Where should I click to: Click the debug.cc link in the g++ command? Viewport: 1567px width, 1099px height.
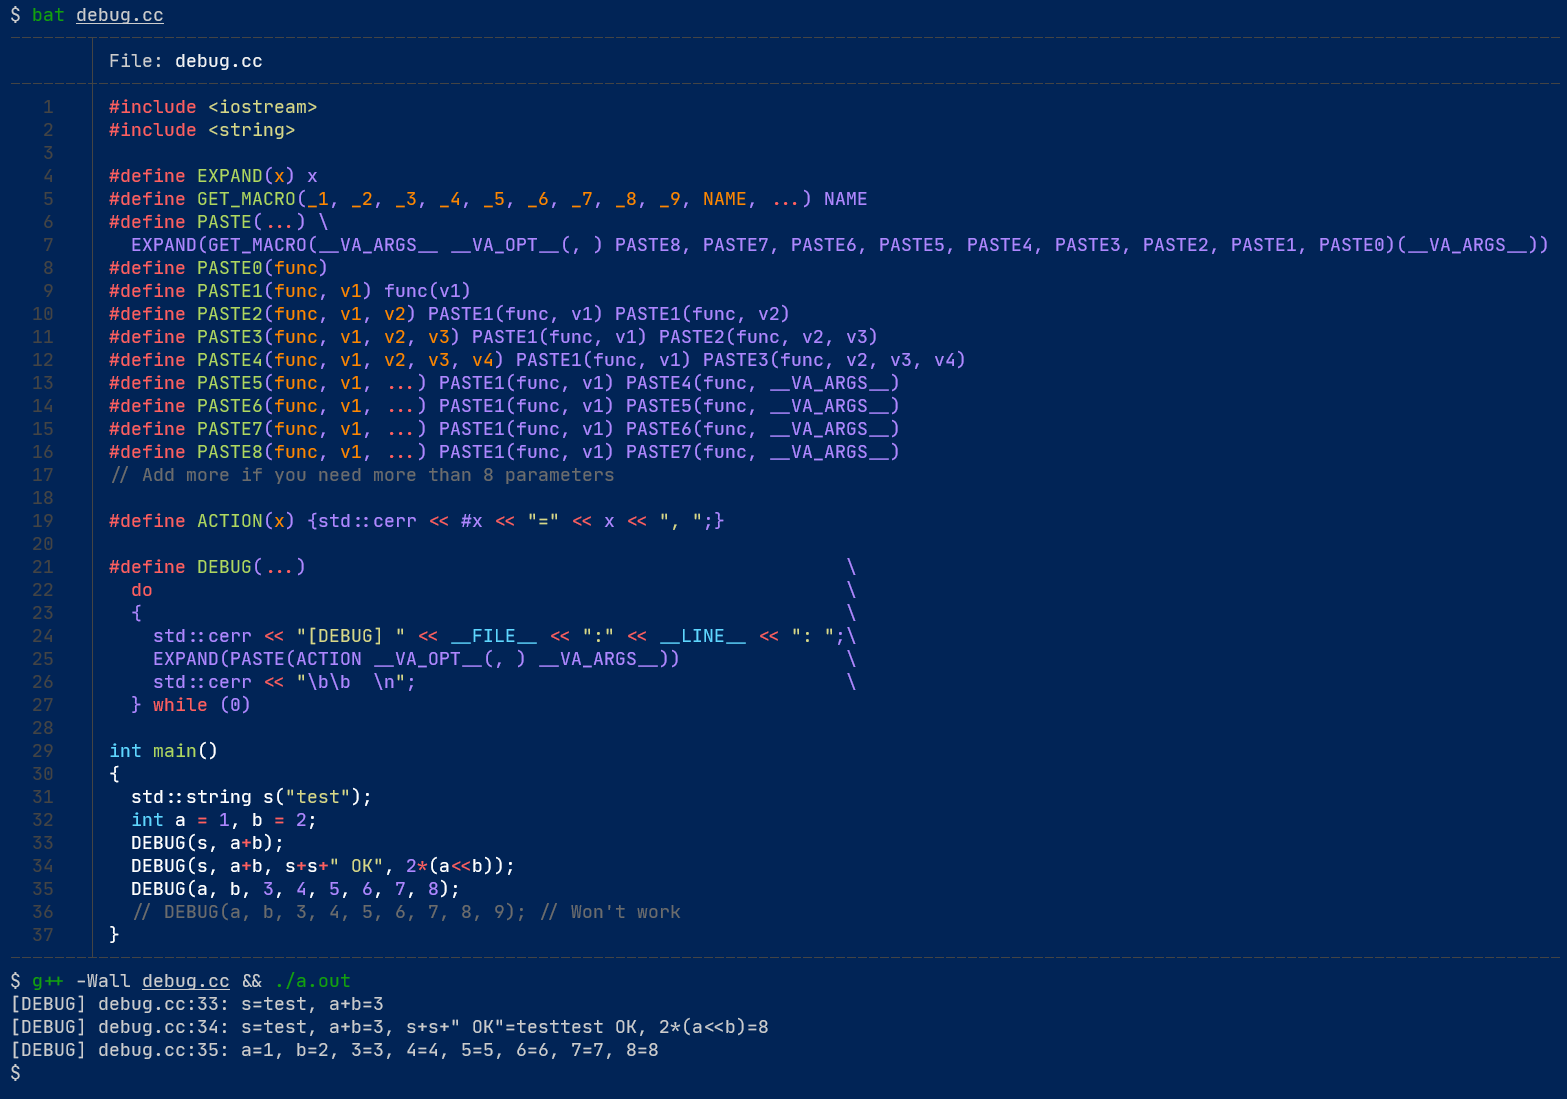coord(185,981)
